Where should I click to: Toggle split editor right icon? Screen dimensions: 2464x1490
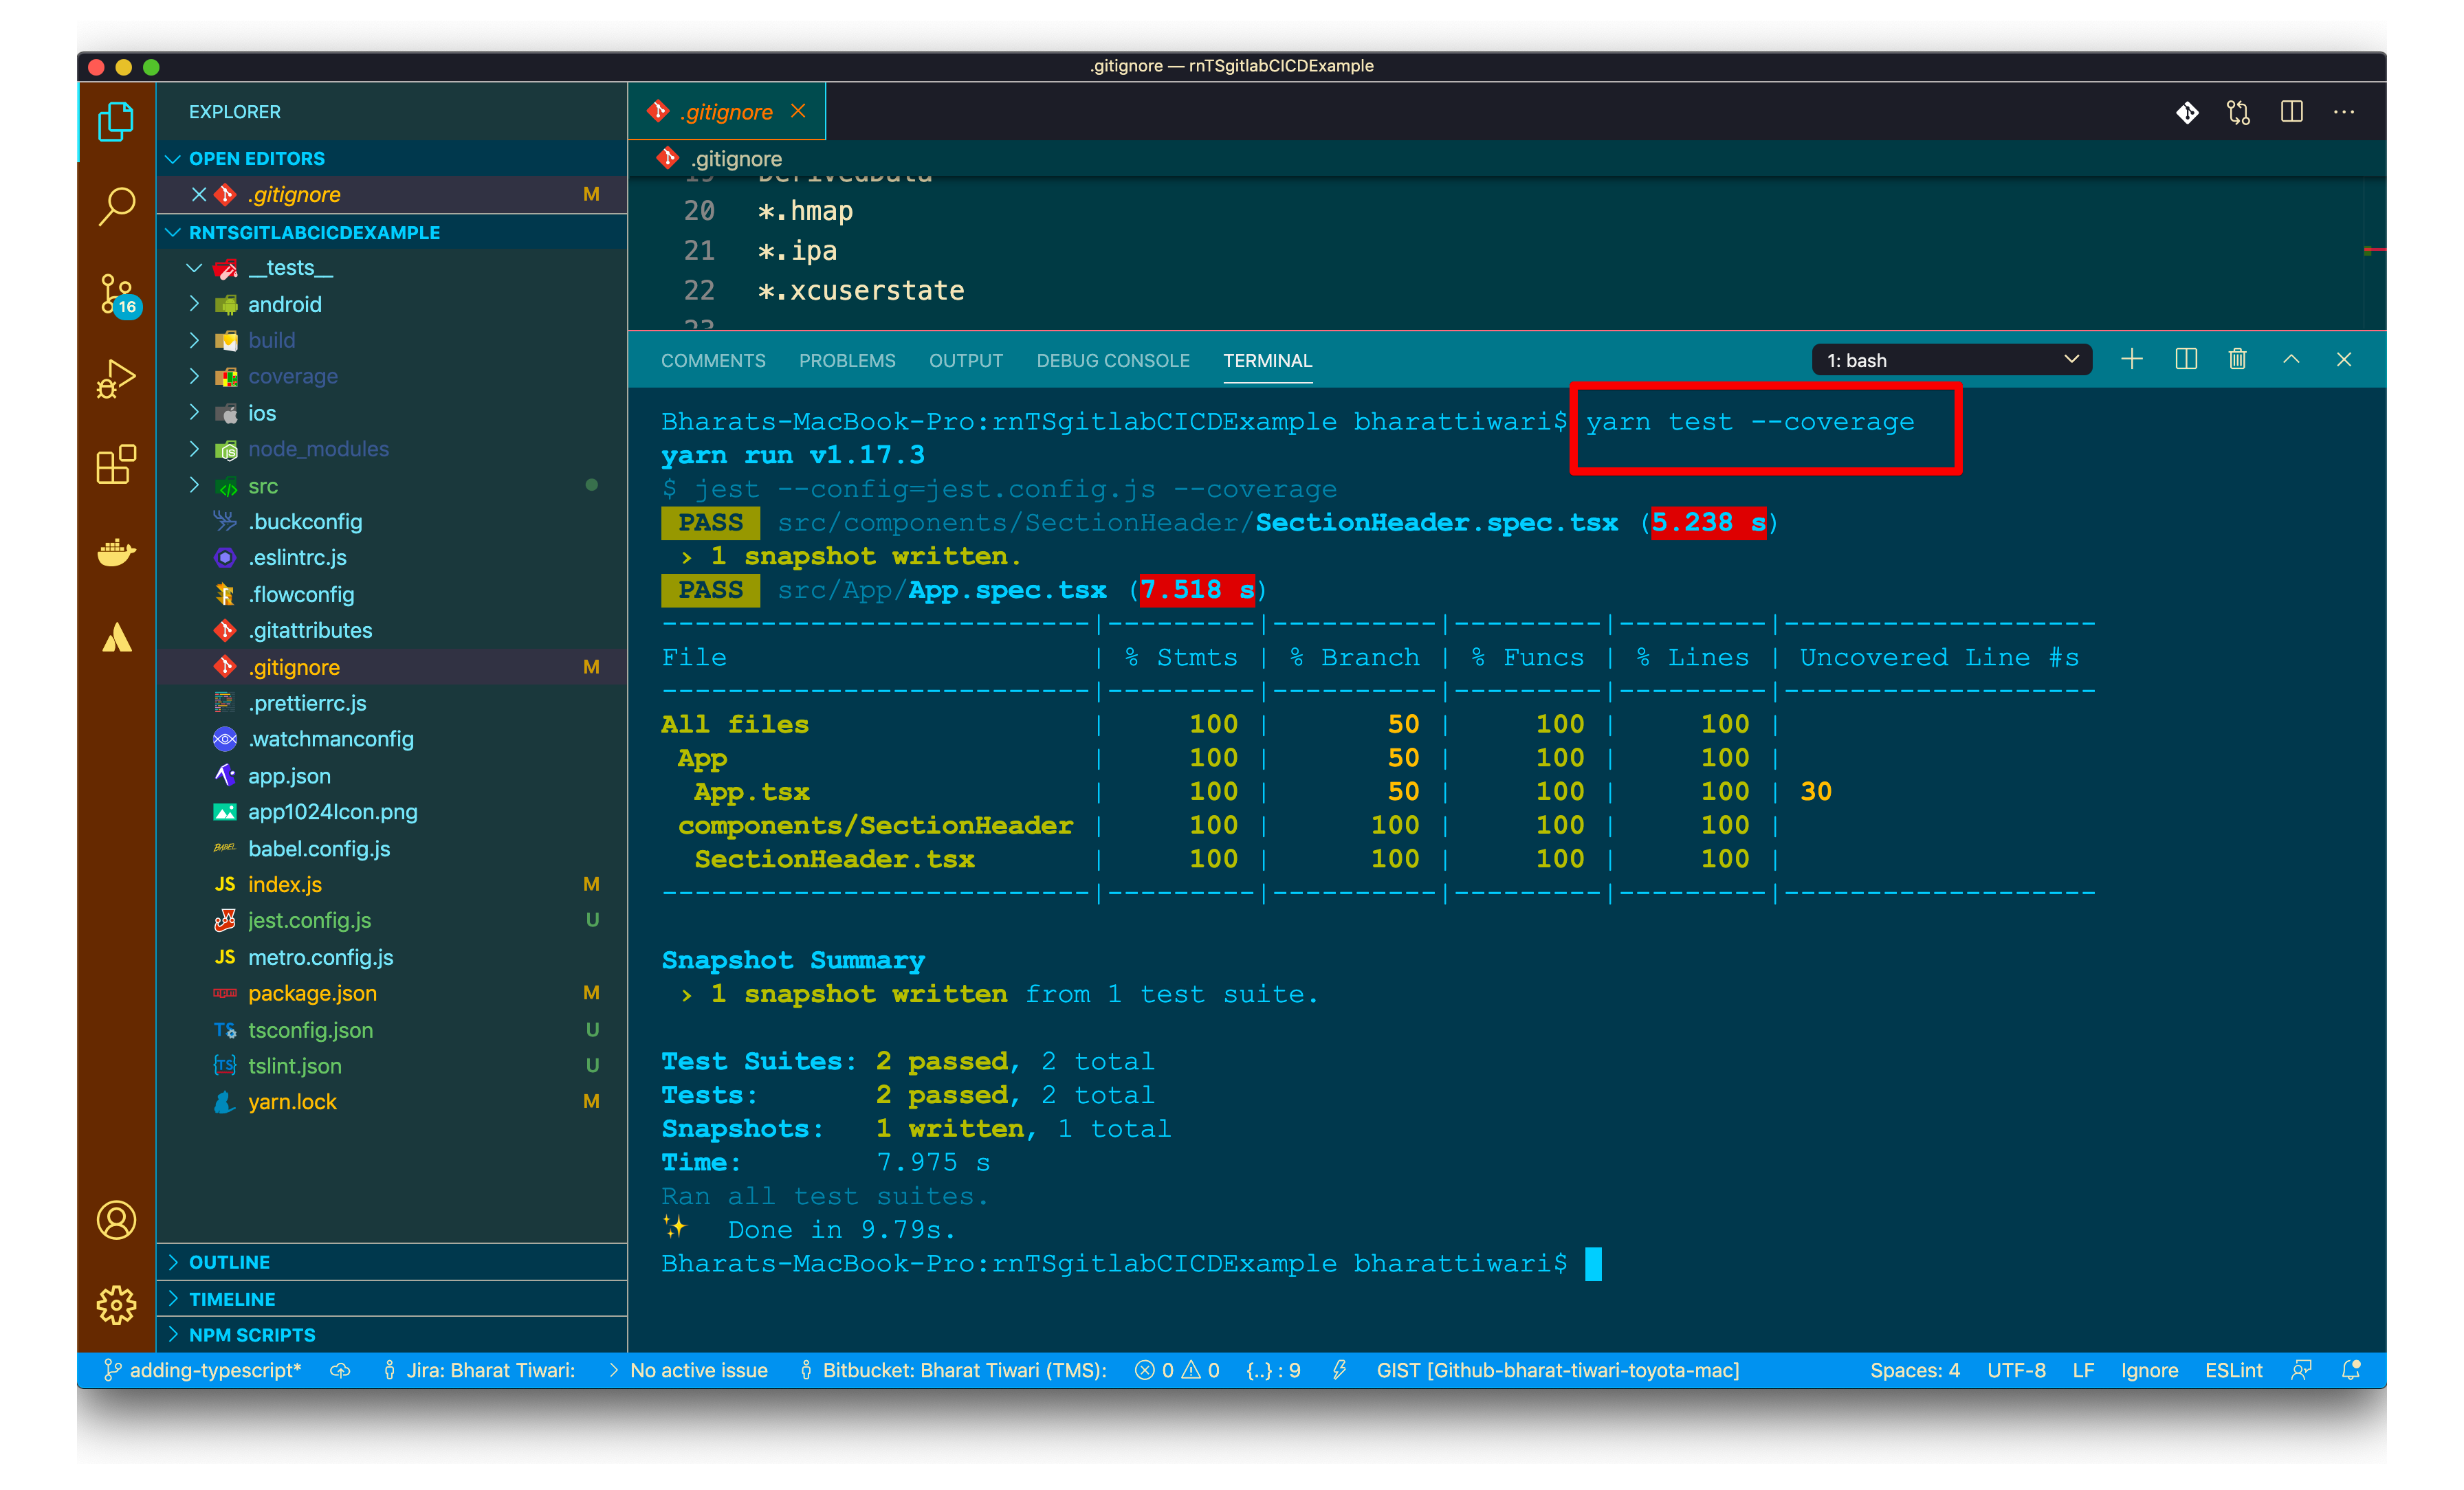(x=2292, y=112)
